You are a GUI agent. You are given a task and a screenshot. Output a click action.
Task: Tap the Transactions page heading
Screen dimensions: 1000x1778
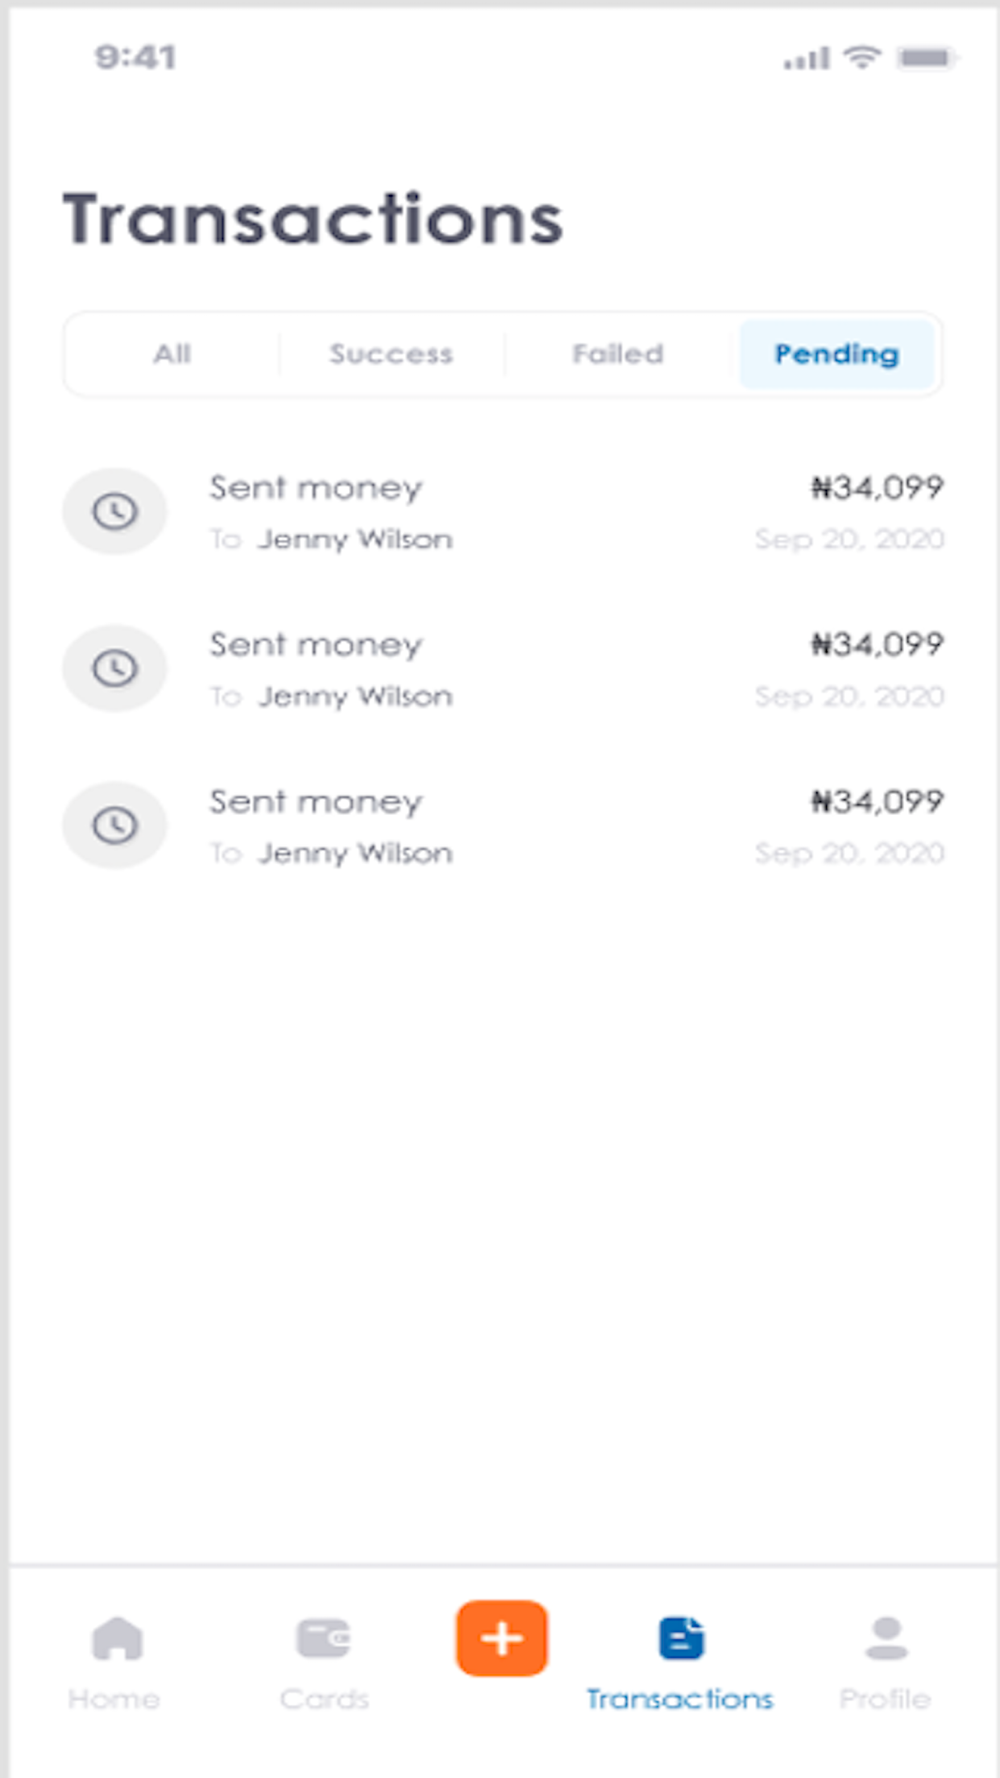click(313, 220)
